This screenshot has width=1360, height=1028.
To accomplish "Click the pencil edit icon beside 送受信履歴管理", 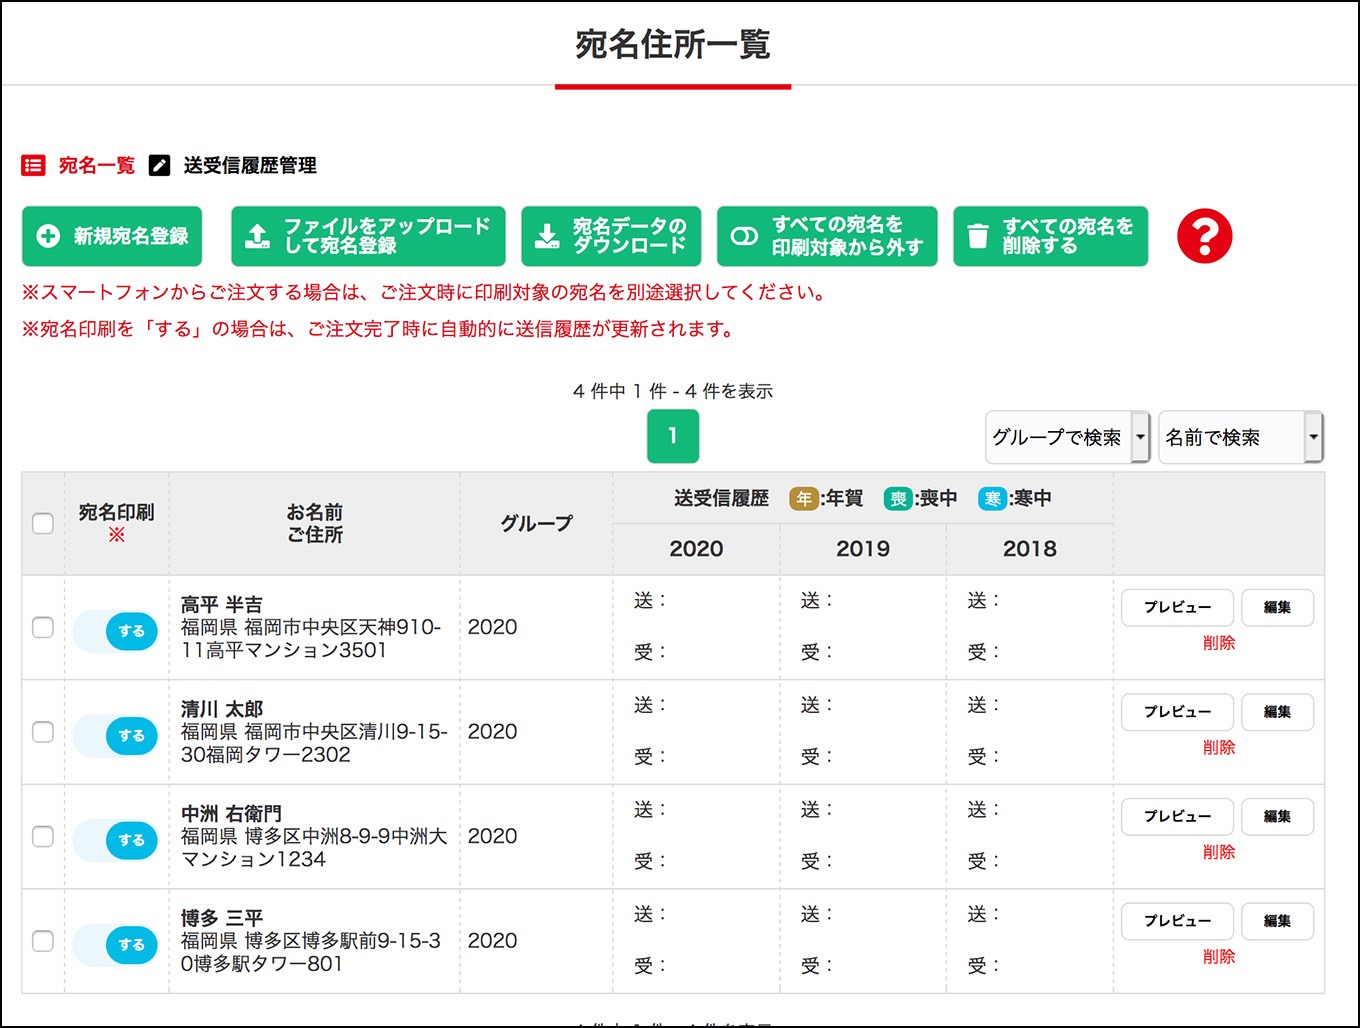I will coord(159,165).
